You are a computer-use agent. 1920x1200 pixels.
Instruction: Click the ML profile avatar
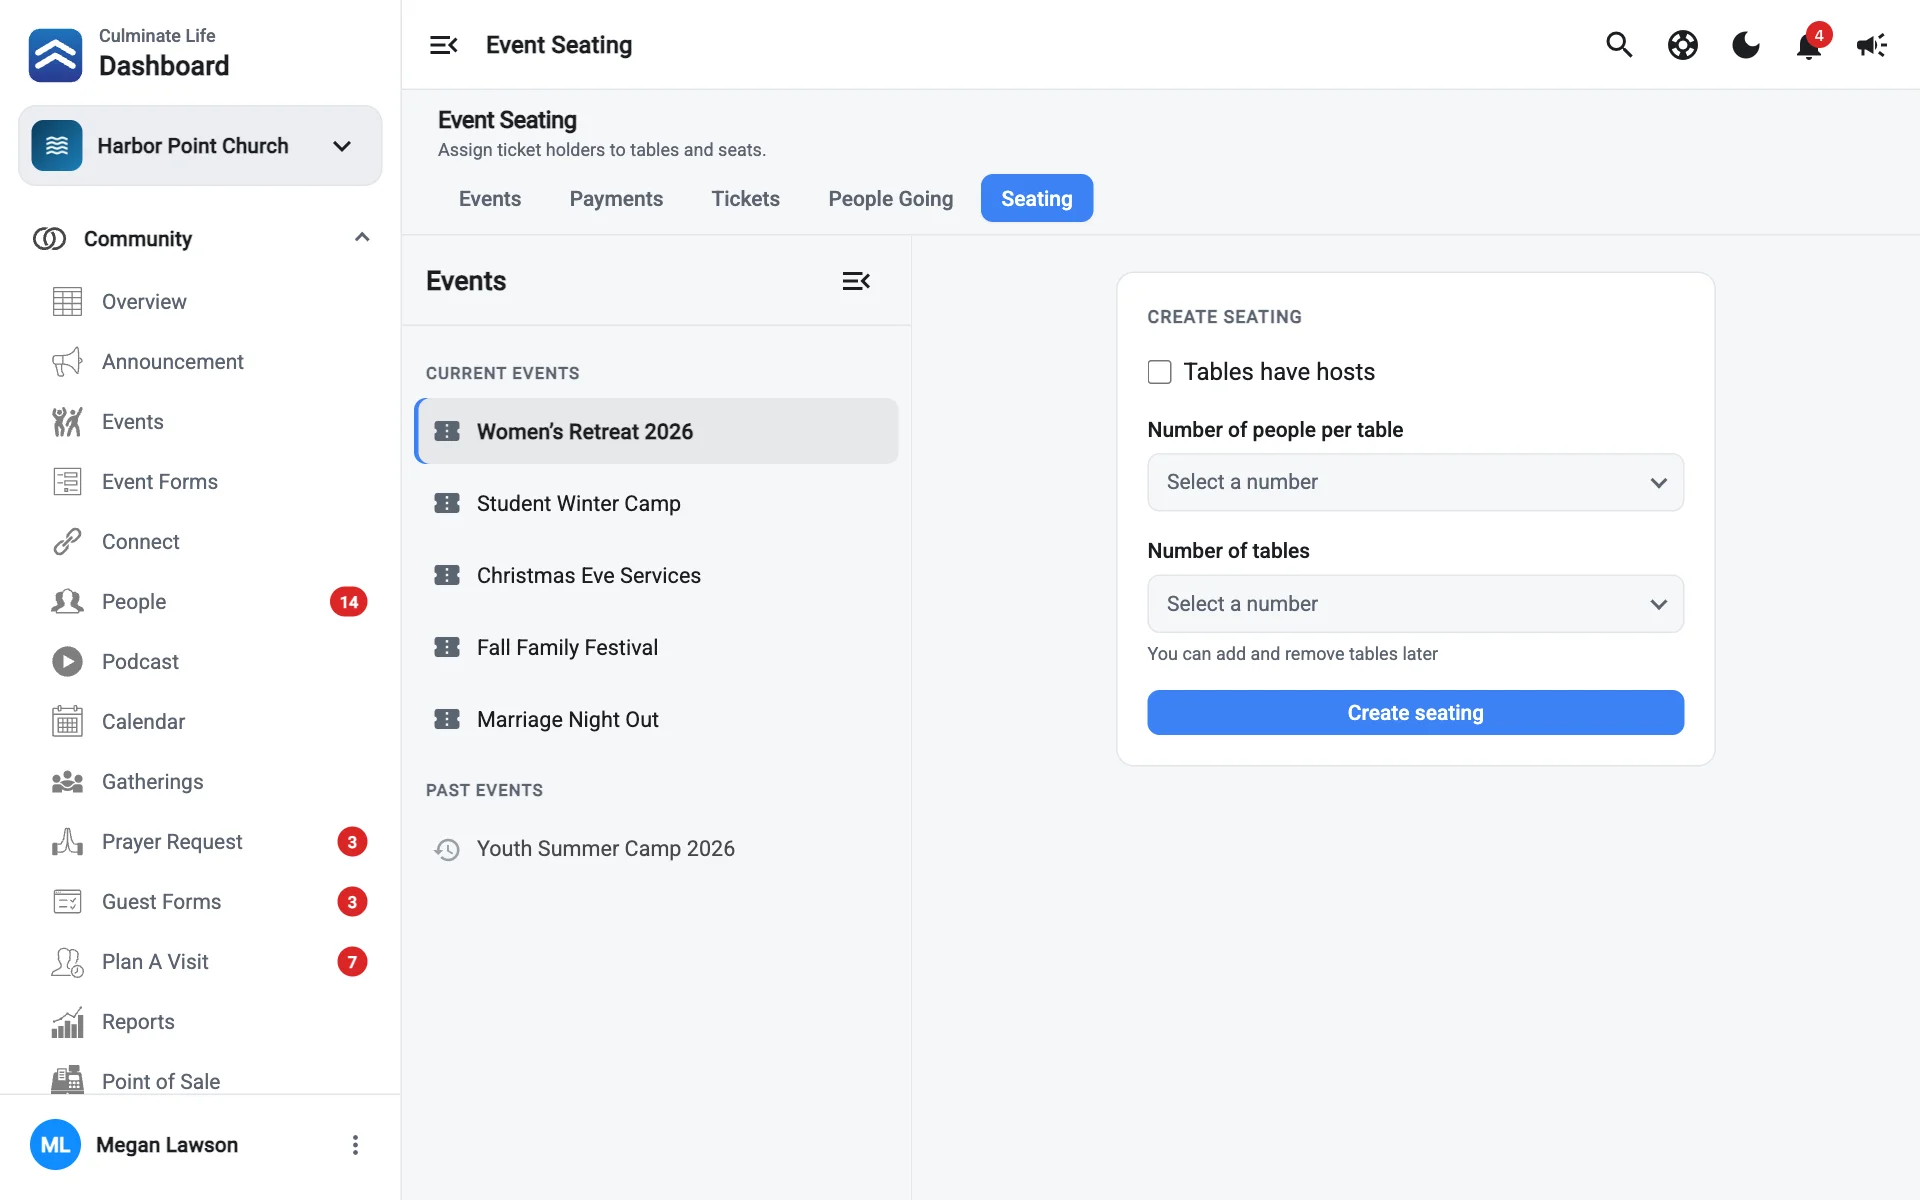[55, 1145]
